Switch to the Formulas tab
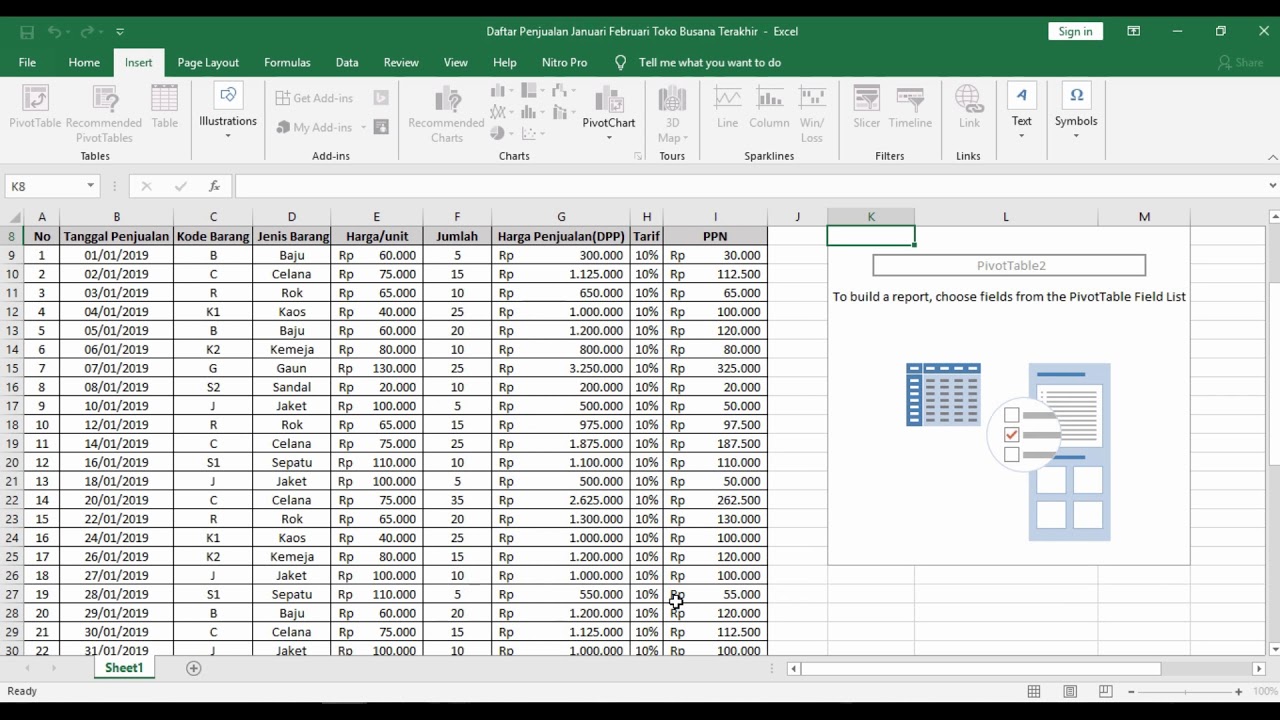The height and width of the screenshot is (720, 1280). click(287, 62)
